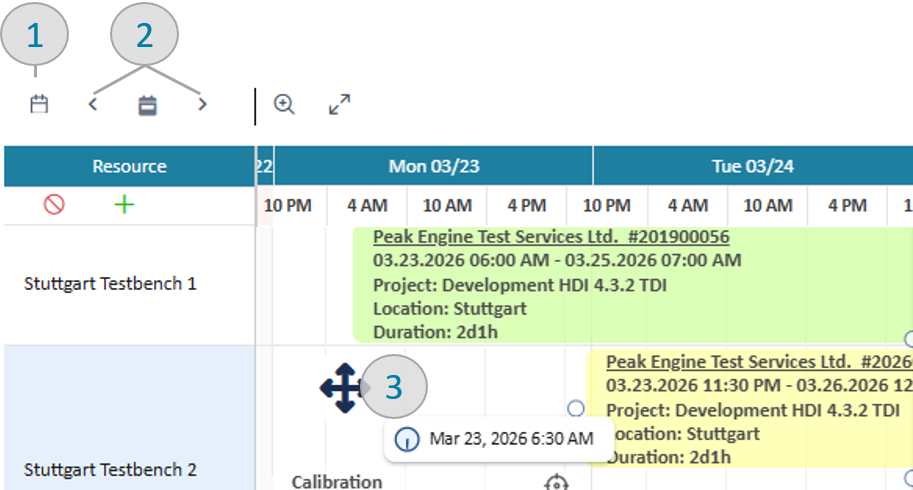Open the date picker calendar icon
This screenshot has height=490, width=913.
click(x=39, y=105)
